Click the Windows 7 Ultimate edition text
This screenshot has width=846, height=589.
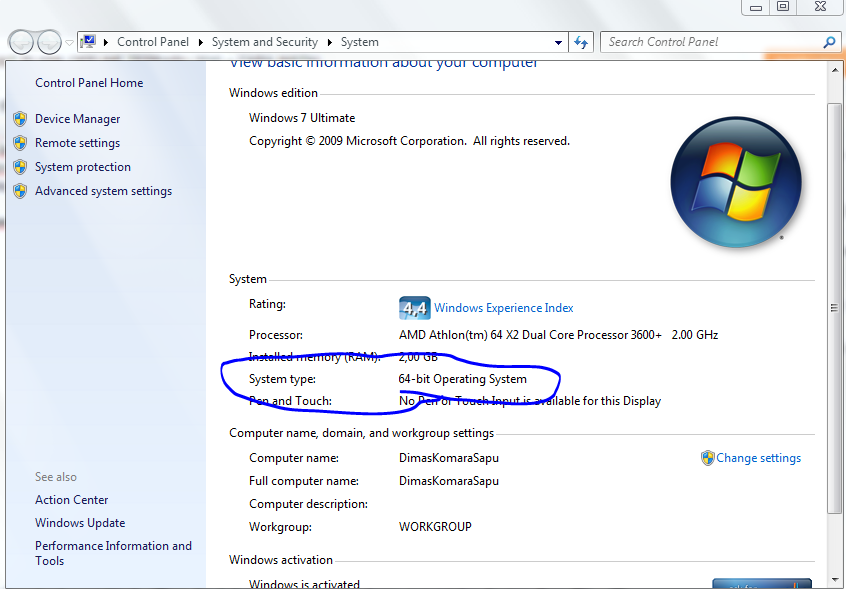[x=302, y=118]
